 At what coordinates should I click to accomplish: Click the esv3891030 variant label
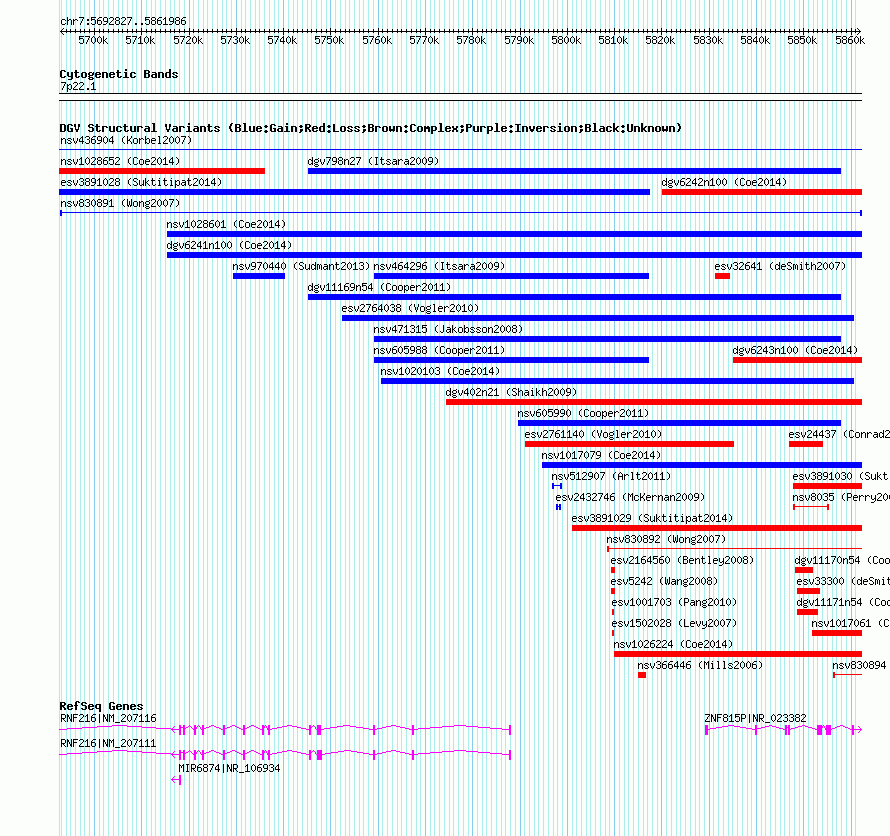click(x=841, y=476)
